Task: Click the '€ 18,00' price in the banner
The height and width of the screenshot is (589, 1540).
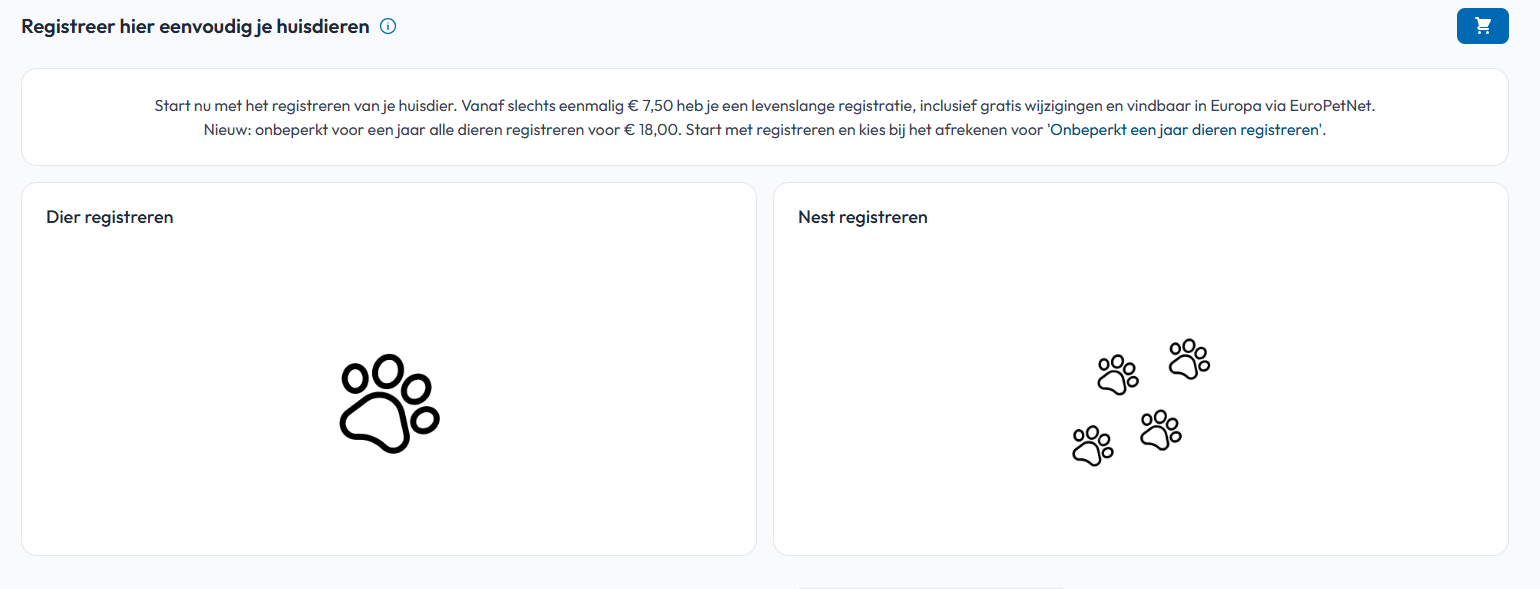Action: point(653,131)
